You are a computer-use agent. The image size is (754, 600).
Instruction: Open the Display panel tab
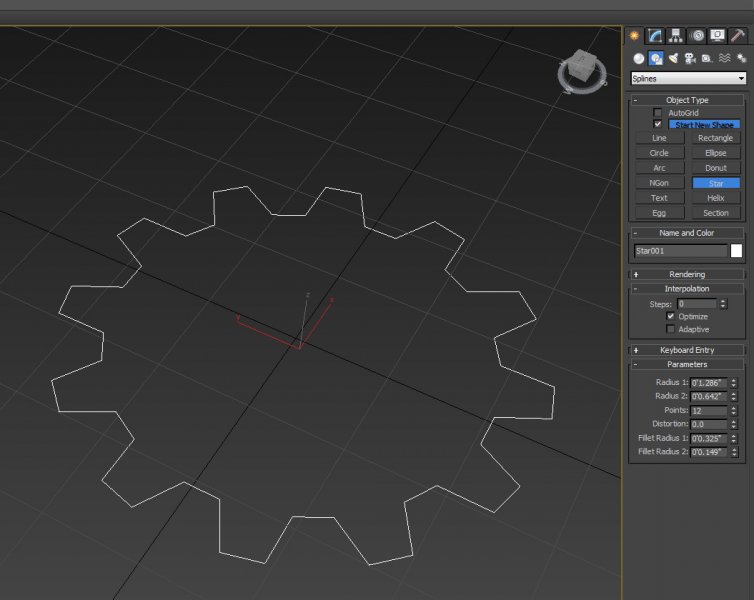click(718, 35)
